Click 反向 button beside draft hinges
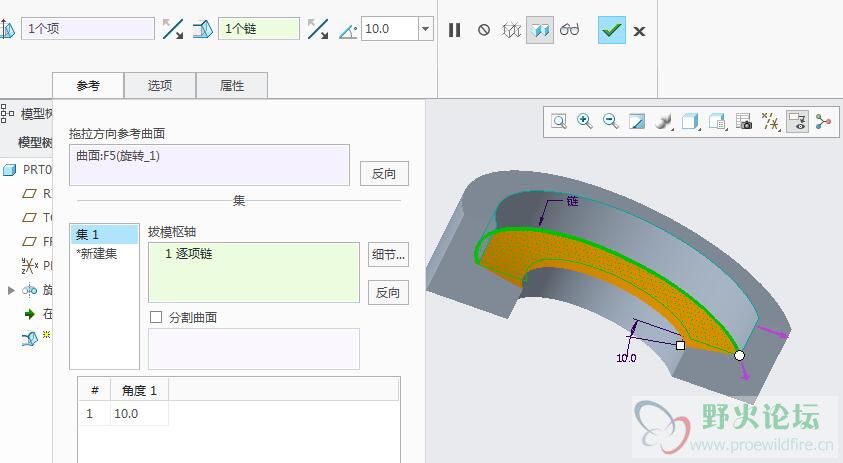Viewport: 843px width, 463px height. coord(388,293)
